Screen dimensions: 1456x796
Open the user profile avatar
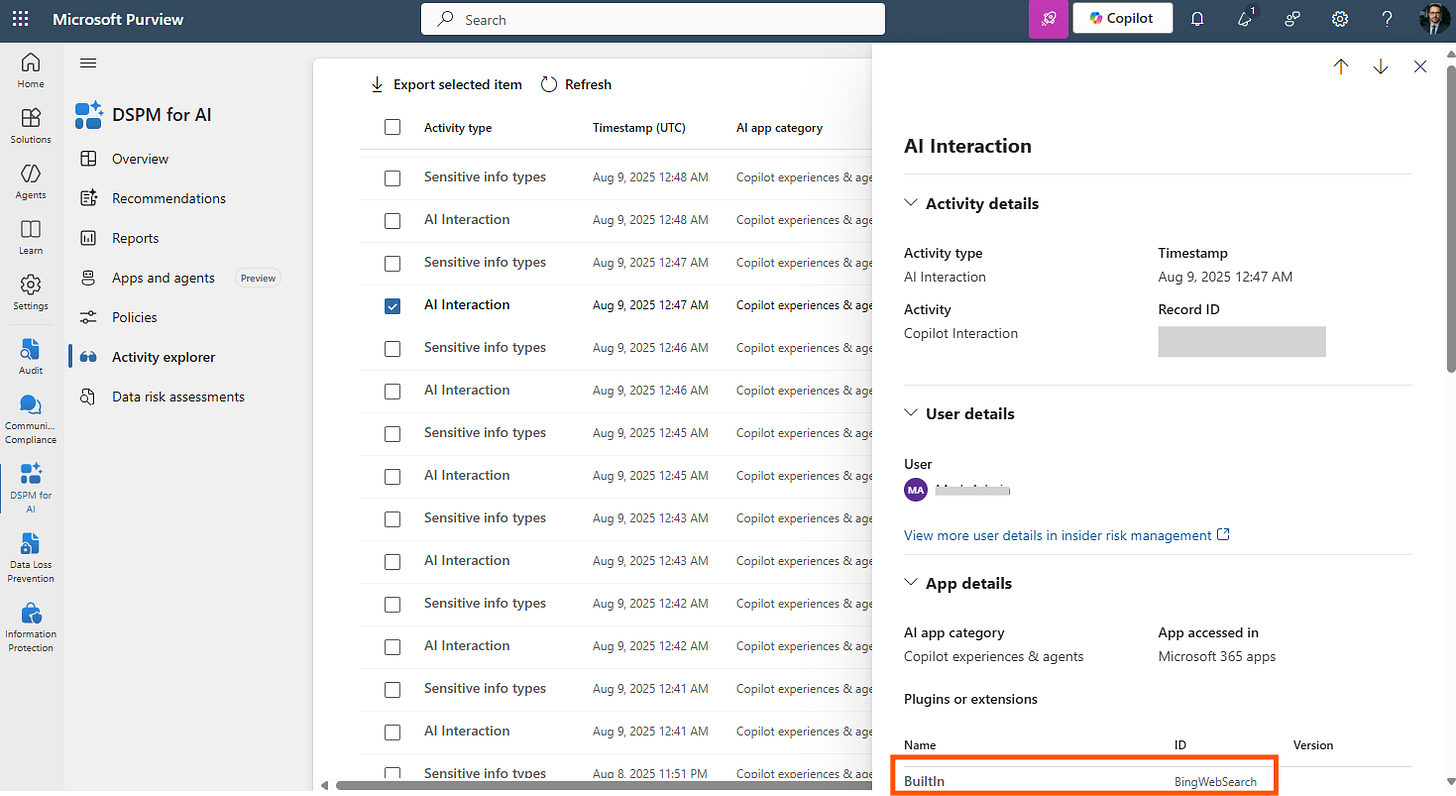click(1435, 19)
